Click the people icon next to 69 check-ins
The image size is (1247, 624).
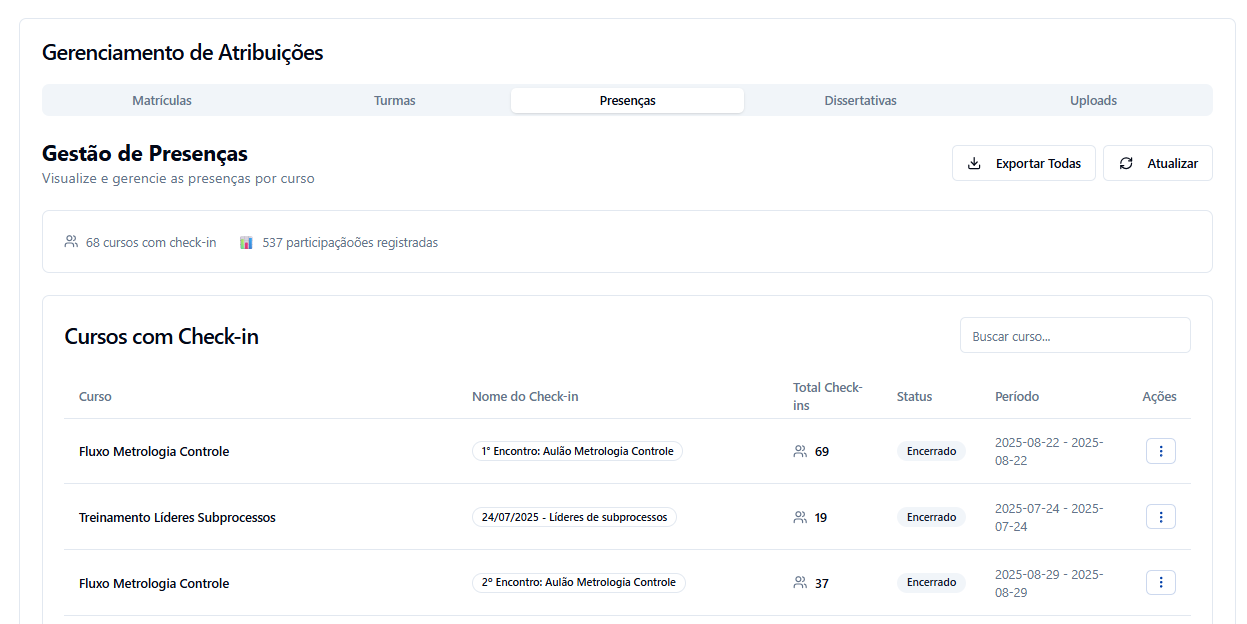(800, 451)
